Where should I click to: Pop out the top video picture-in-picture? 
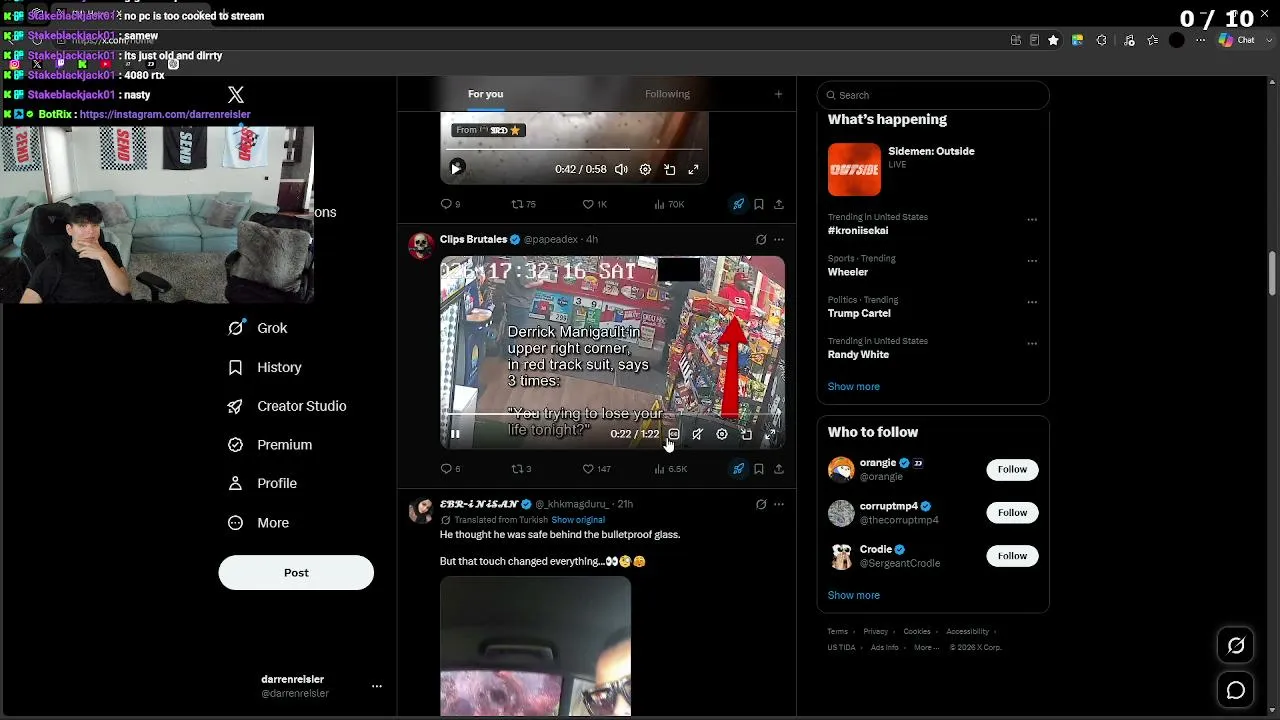(x=669, y=170)
